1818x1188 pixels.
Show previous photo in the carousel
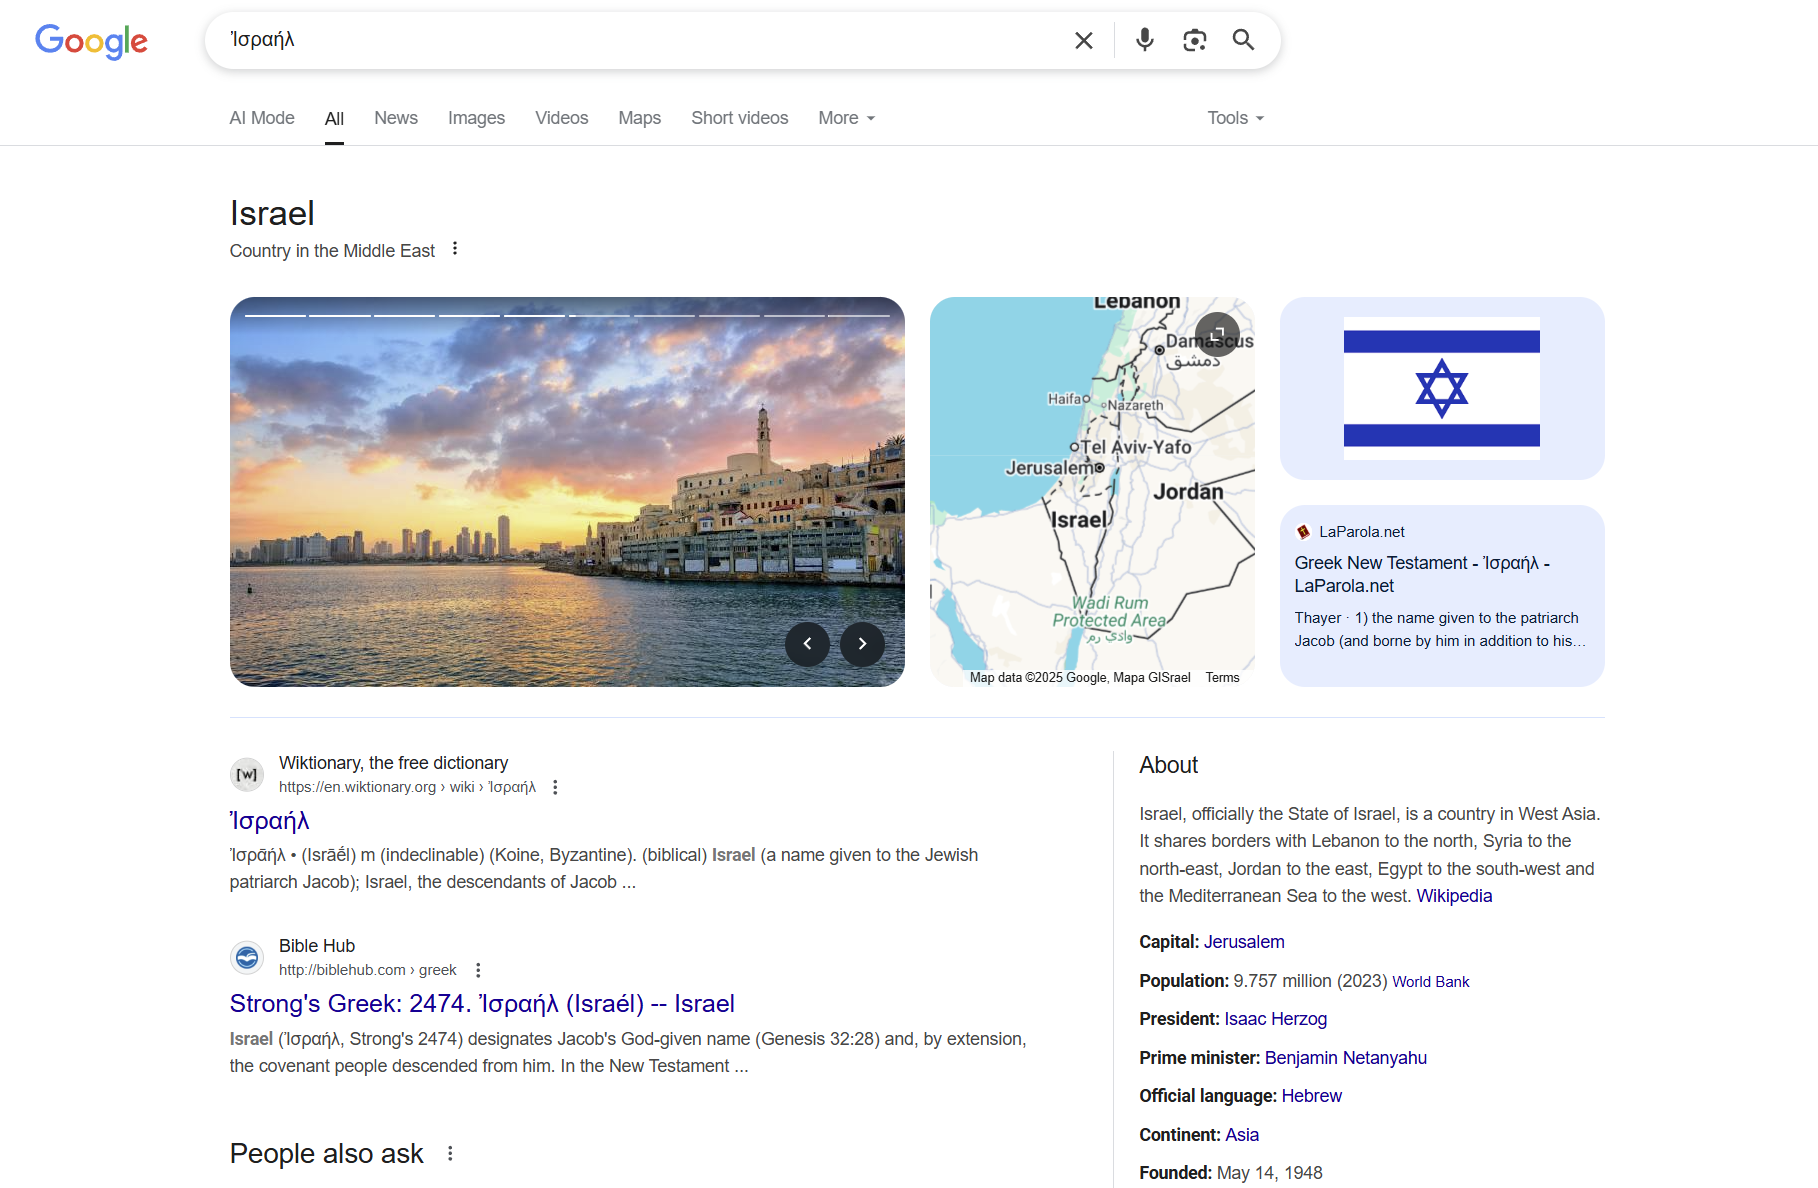tap(808, 644)
